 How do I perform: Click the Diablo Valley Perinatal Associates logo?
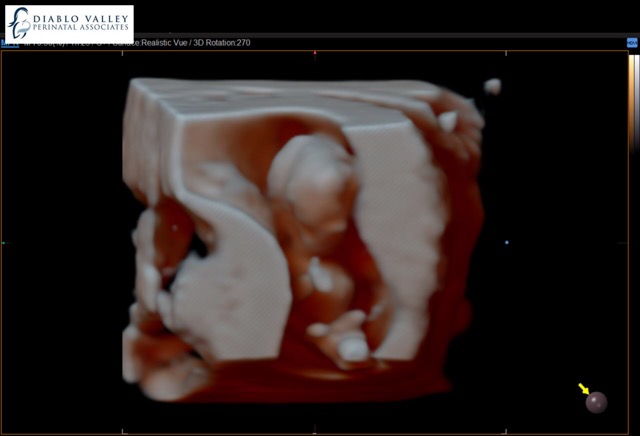pos(68,24)
